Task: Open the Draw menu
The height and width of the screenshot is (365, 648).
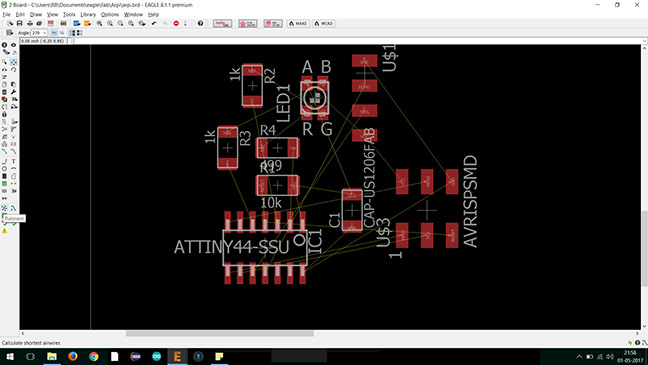Action: [36, 14]
